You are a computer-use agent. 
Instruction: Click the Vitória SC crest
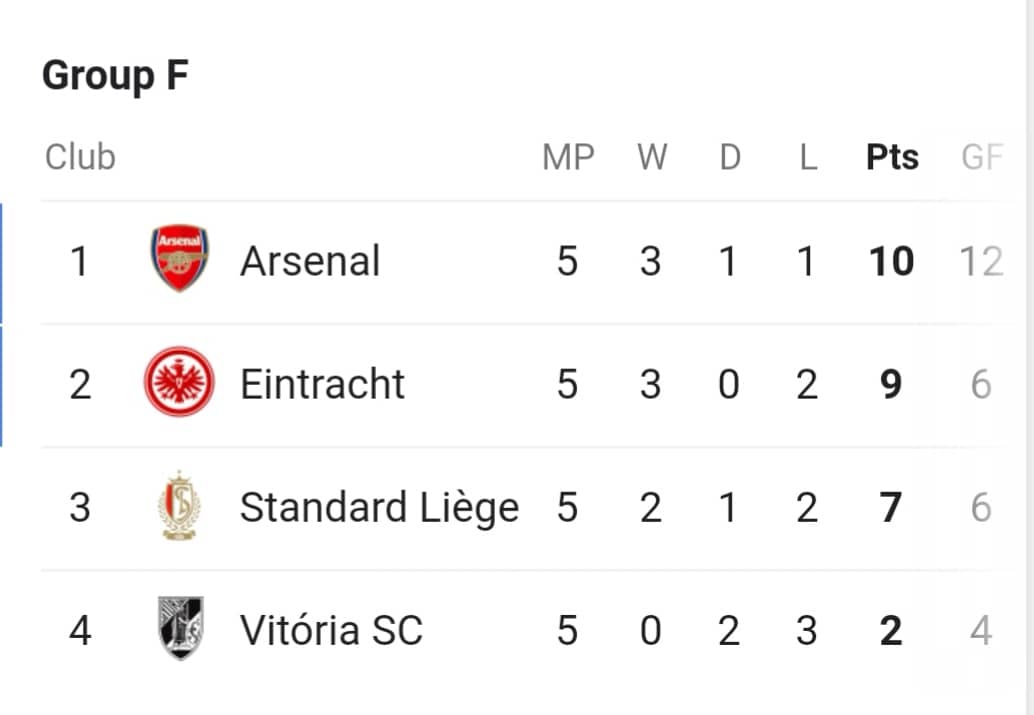[180, 628]
